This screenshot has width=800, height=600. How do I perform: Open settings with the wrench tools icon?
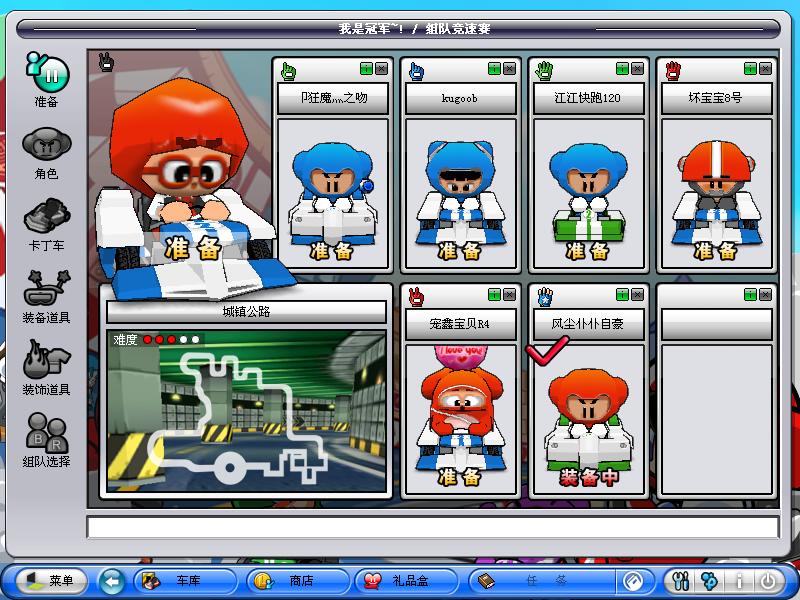click(681, 581)
